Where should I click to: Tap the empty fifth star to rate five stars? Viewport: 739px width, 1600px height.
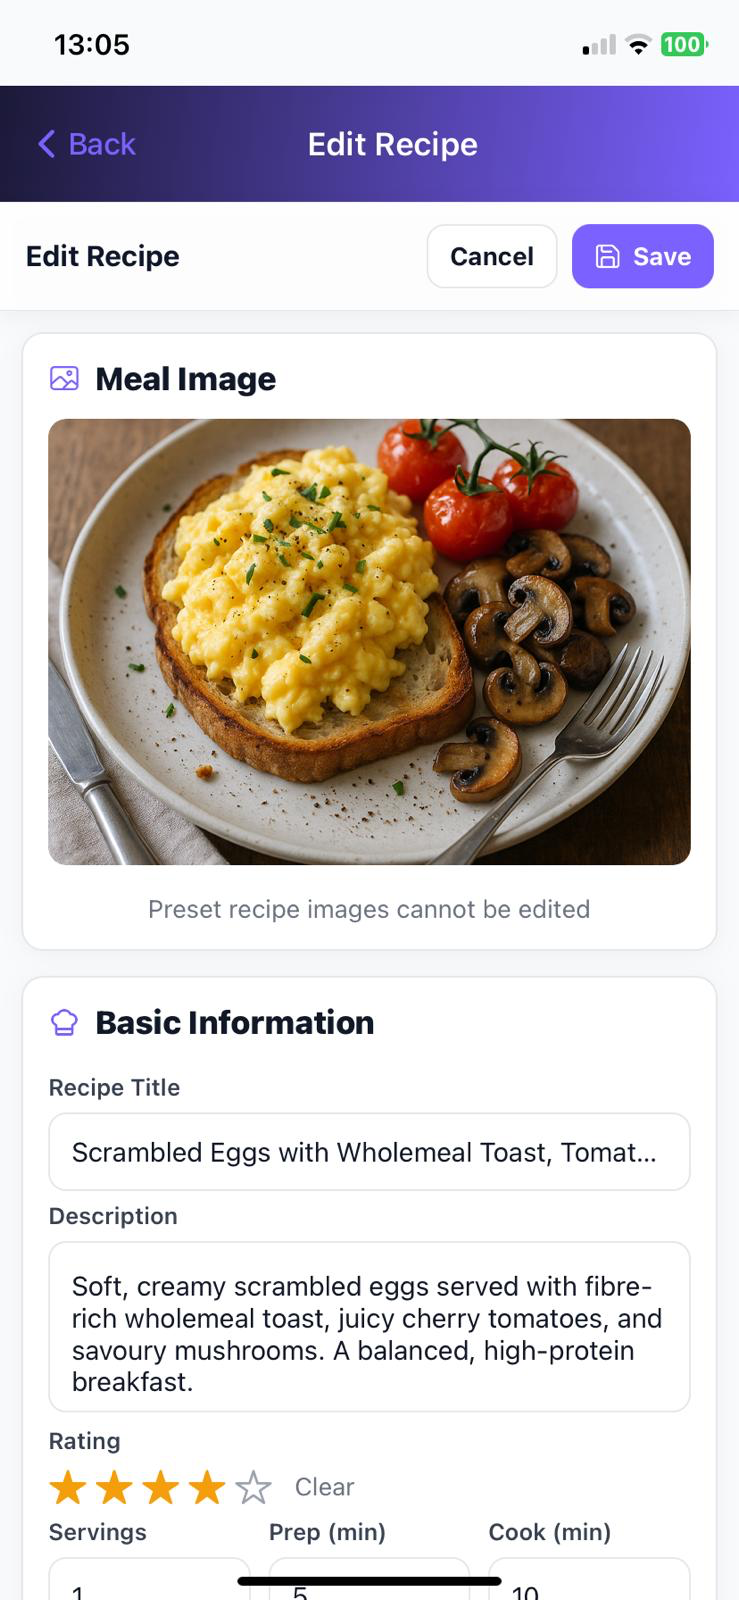(254, 1487)
